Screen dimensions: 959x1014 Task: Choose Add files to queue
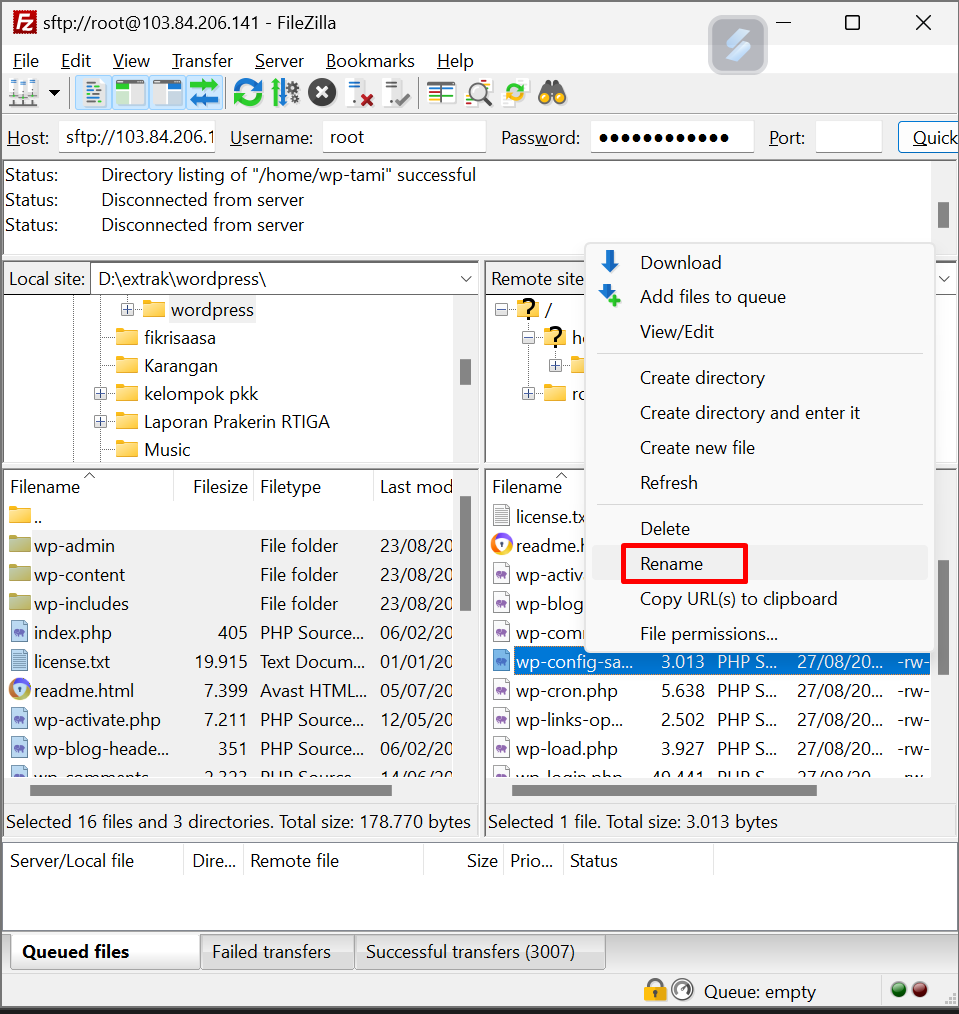click(x=713, y=297)
